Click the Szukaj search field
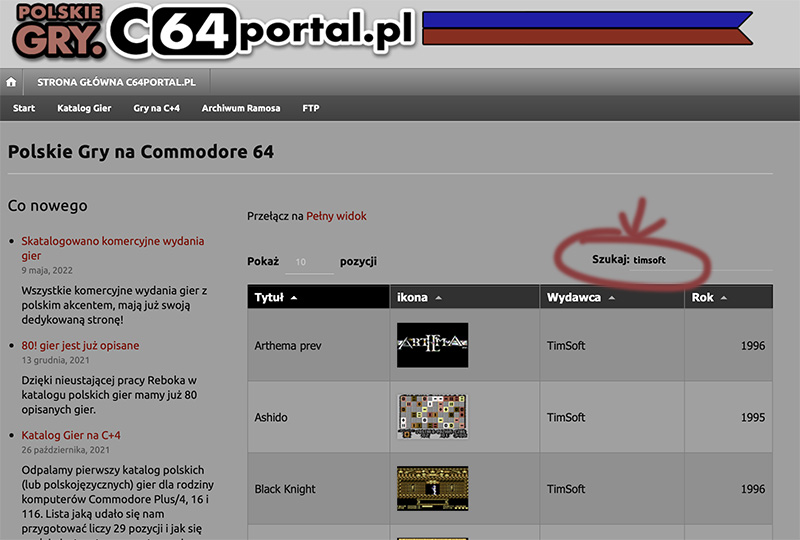The height and width of the screenshot is (540, 800). pyautogui.click(x=701, y=260)
